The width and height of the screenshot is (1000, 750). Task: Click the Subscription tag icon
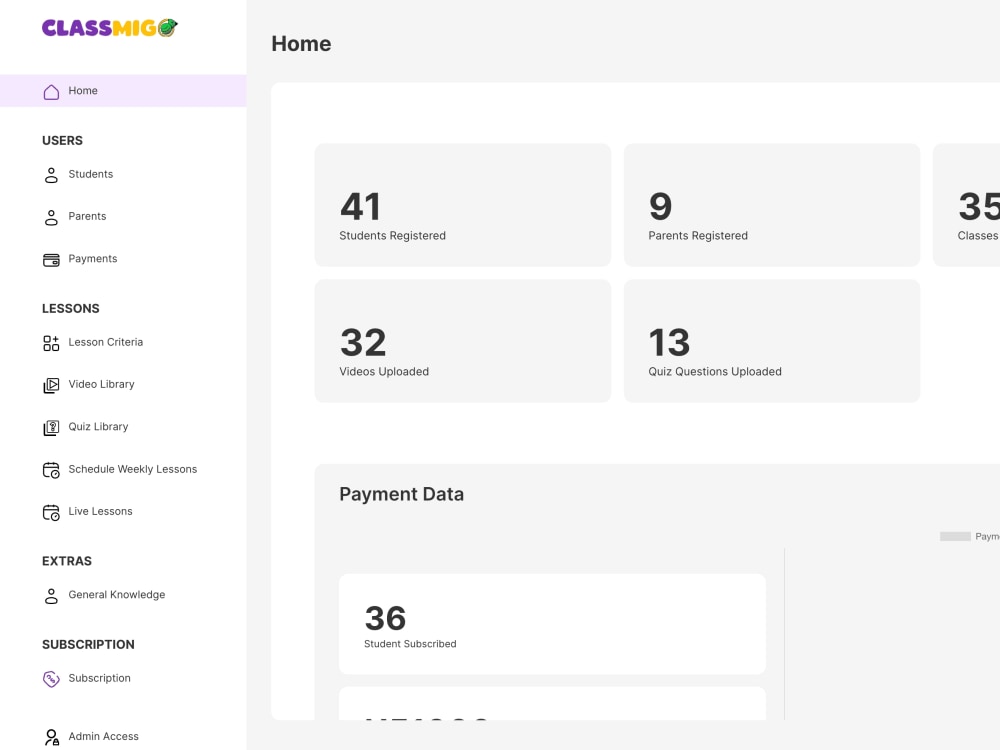pos(51,679)
